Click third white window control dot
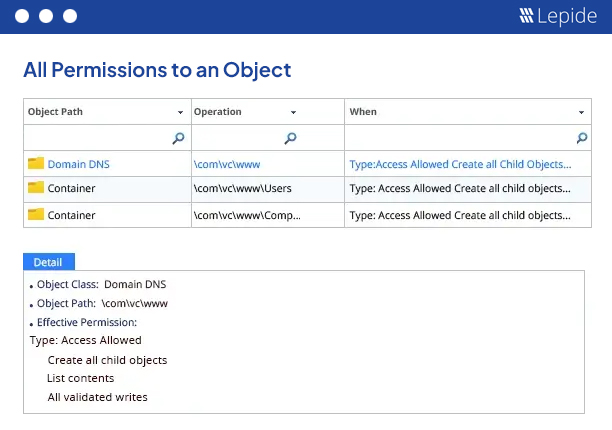Viewport: 612px width, 430px height. point(70,16)
